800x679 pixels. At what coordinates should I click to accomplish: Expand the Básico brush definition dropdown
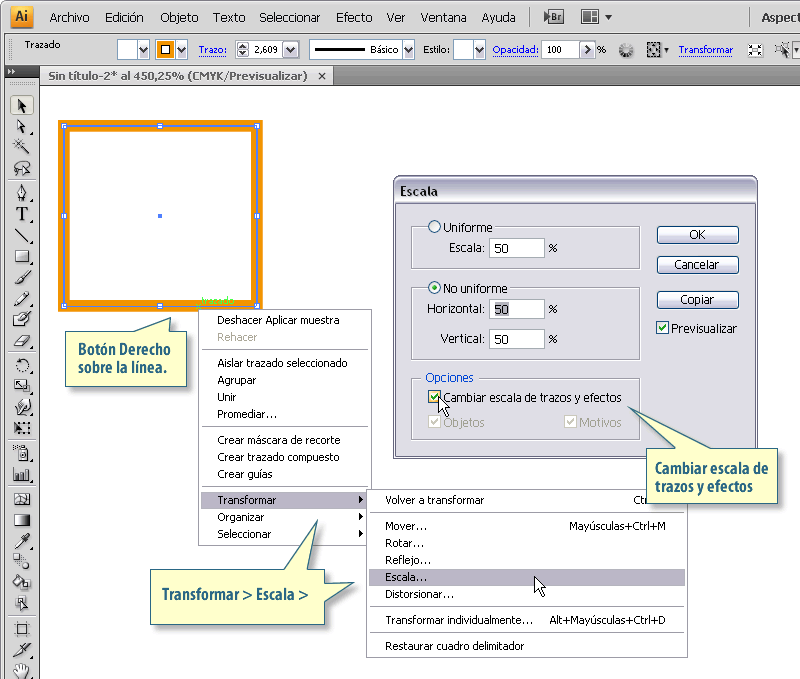tap(407, 49)
